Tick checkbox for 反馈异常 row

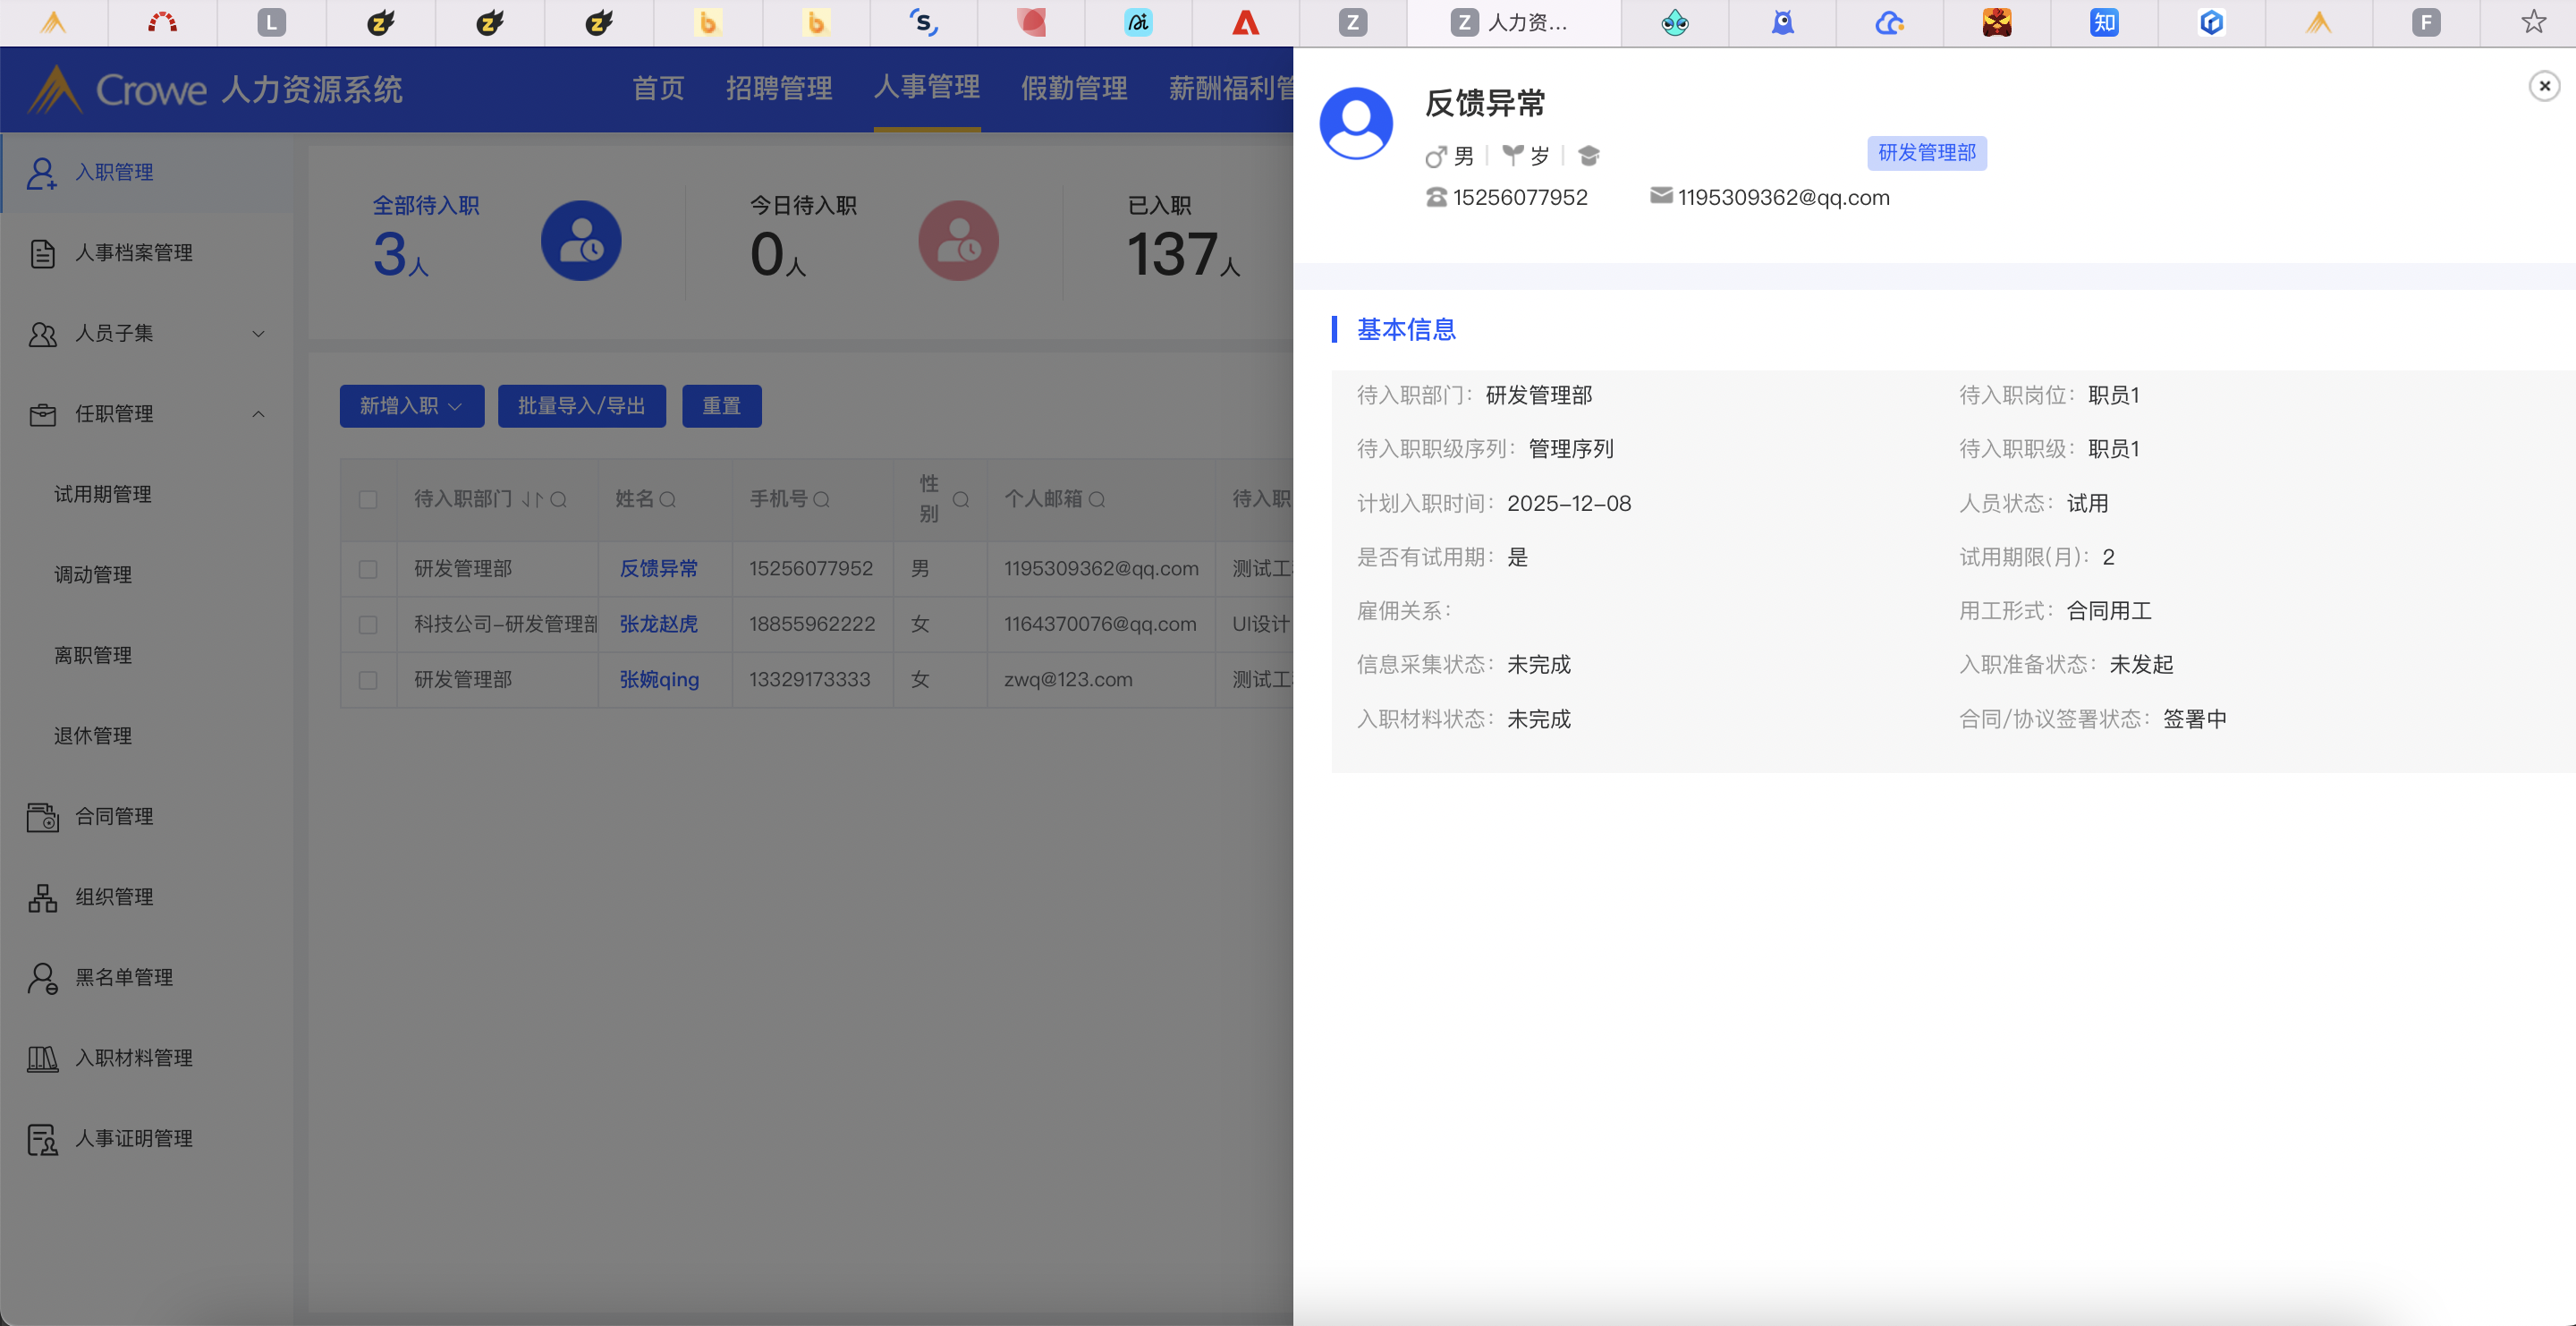pyautogui.click(x=368, y=569)
